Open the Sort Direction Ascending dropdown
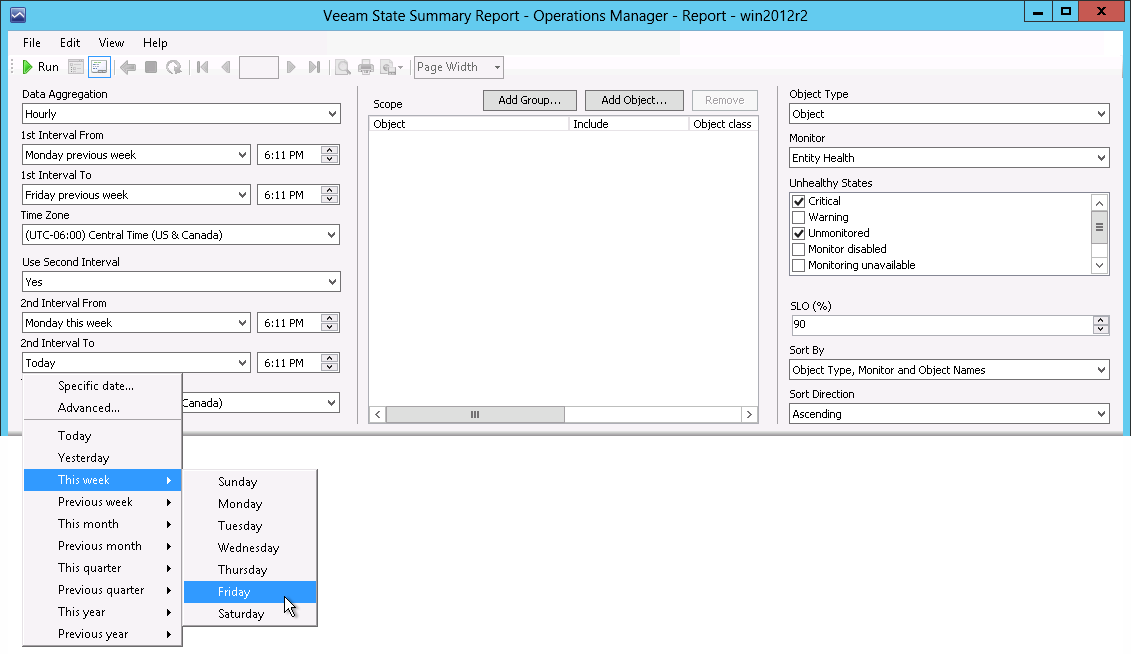This screenshot has width=1131, height=654. pyautogui.click(x=949, y=414)
